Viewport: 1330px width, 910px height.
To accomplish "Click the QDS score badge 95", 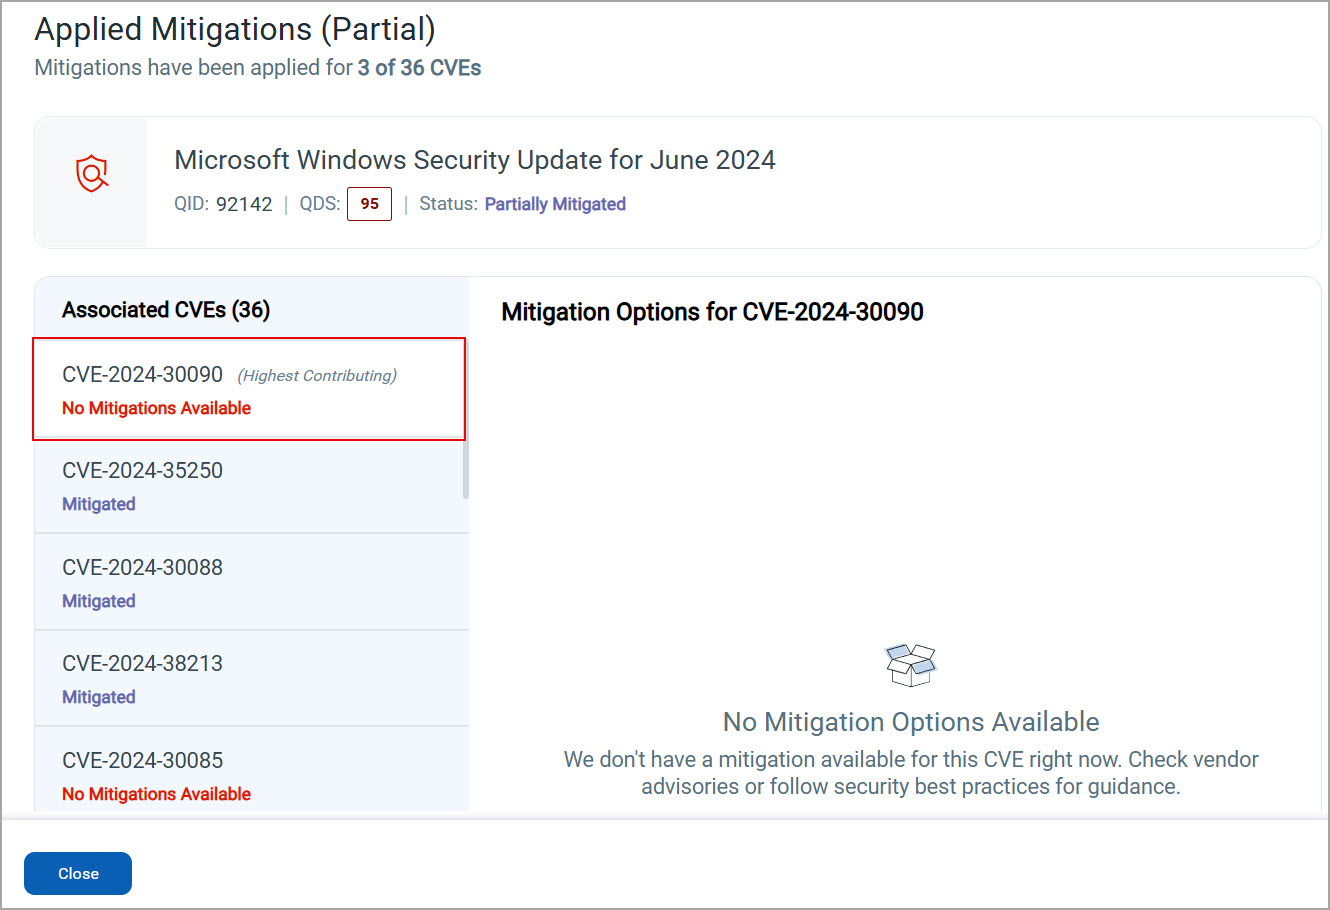I will [x=369, y=204].
